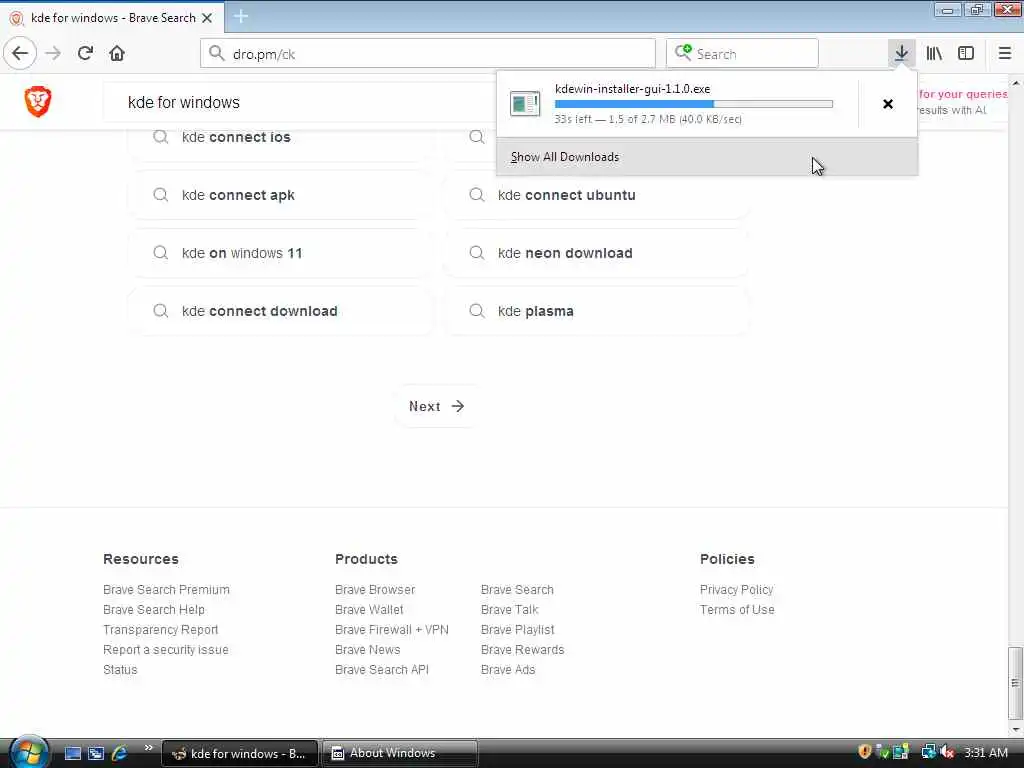The height and width of the screenshot is (768, 1024).
Task: Open the hamburger application menu
Action: 1004,53
